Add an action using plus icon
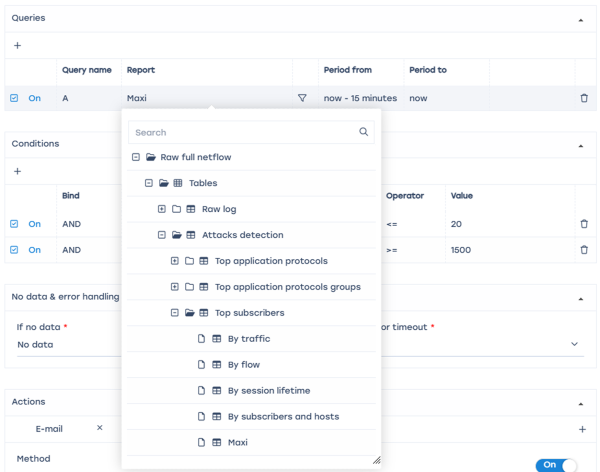Image resolution: width=600 pixels, height=472 pixels. [582, 428]
